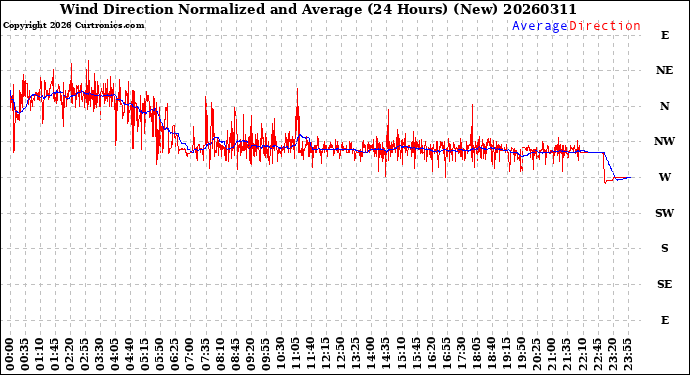The width and height of the screenshot is (690, 375).
Task: Click the 00:35 time label
Action: (x=25, y=354)
